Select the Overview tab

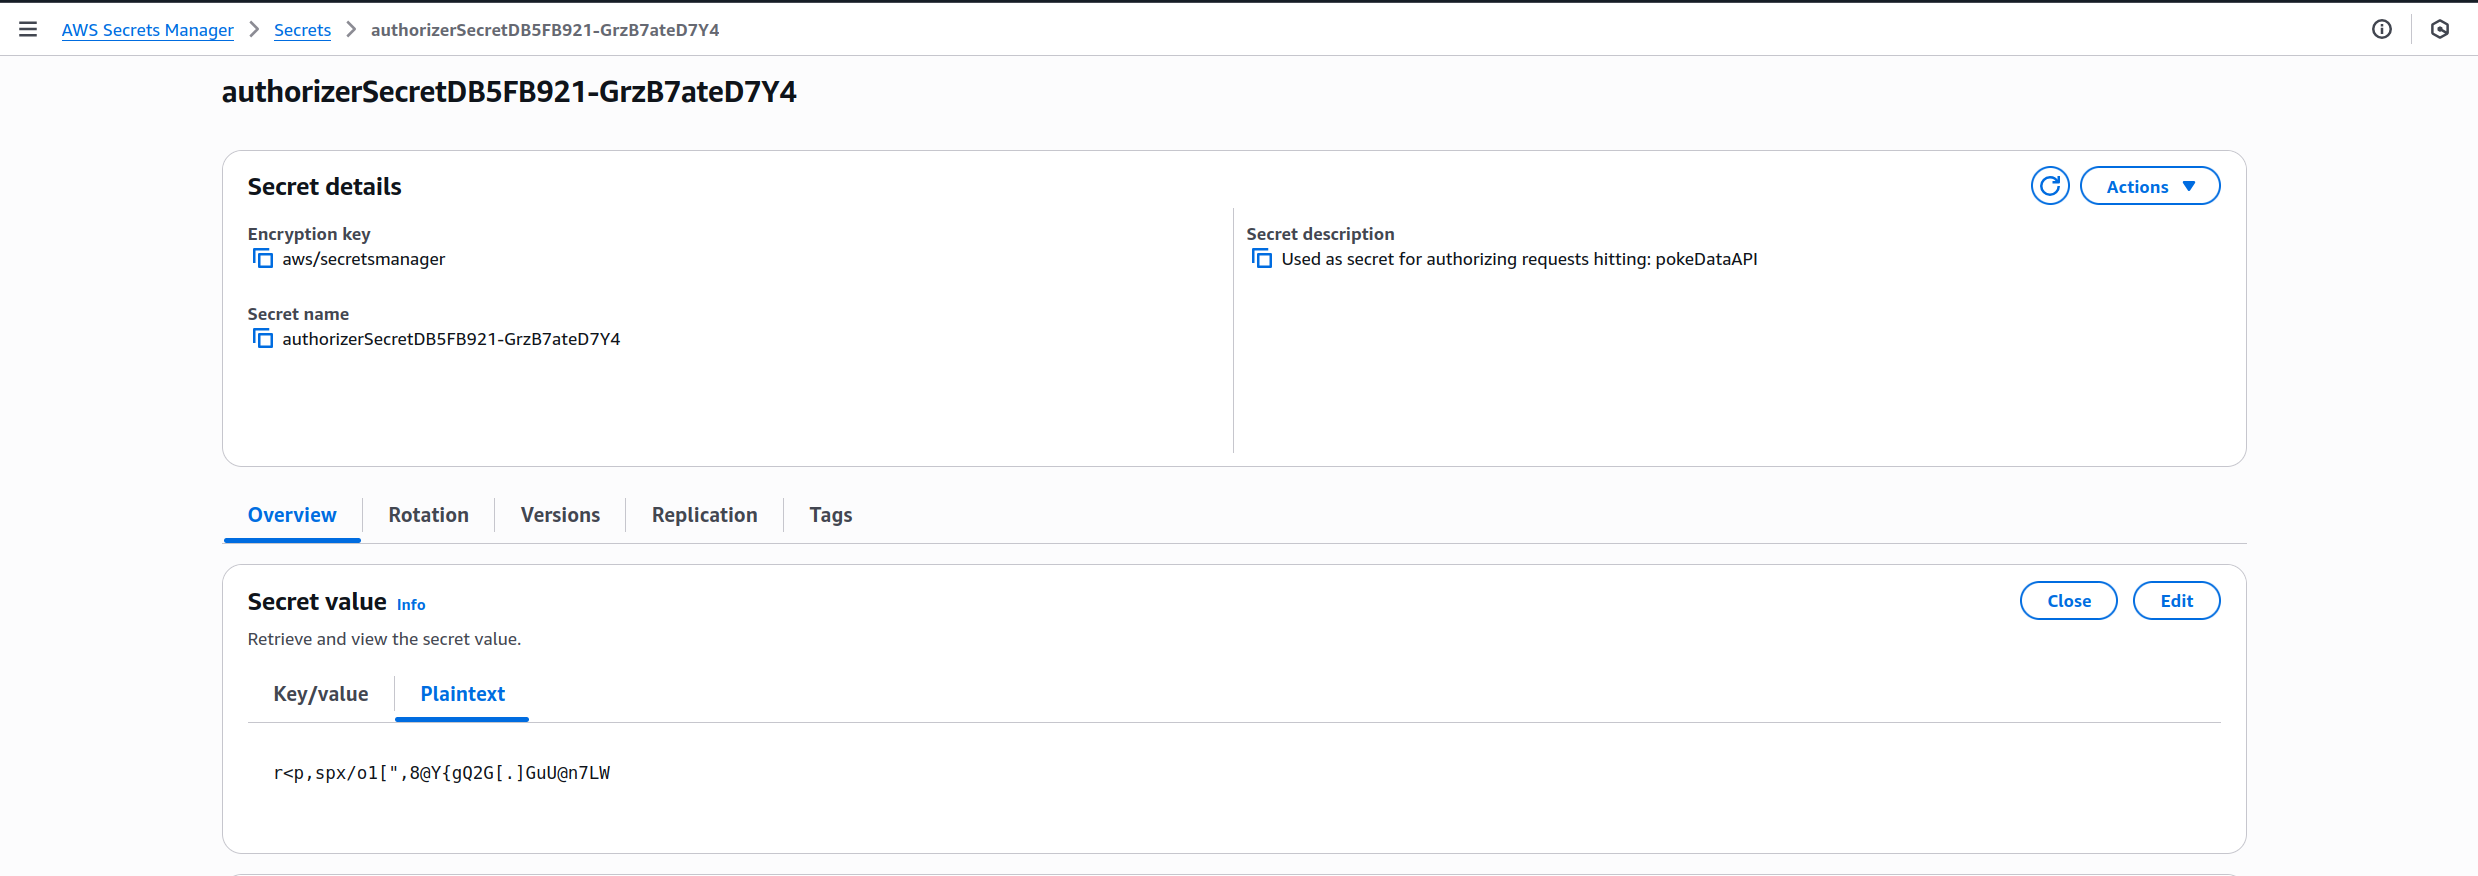(x=292, y=515)
